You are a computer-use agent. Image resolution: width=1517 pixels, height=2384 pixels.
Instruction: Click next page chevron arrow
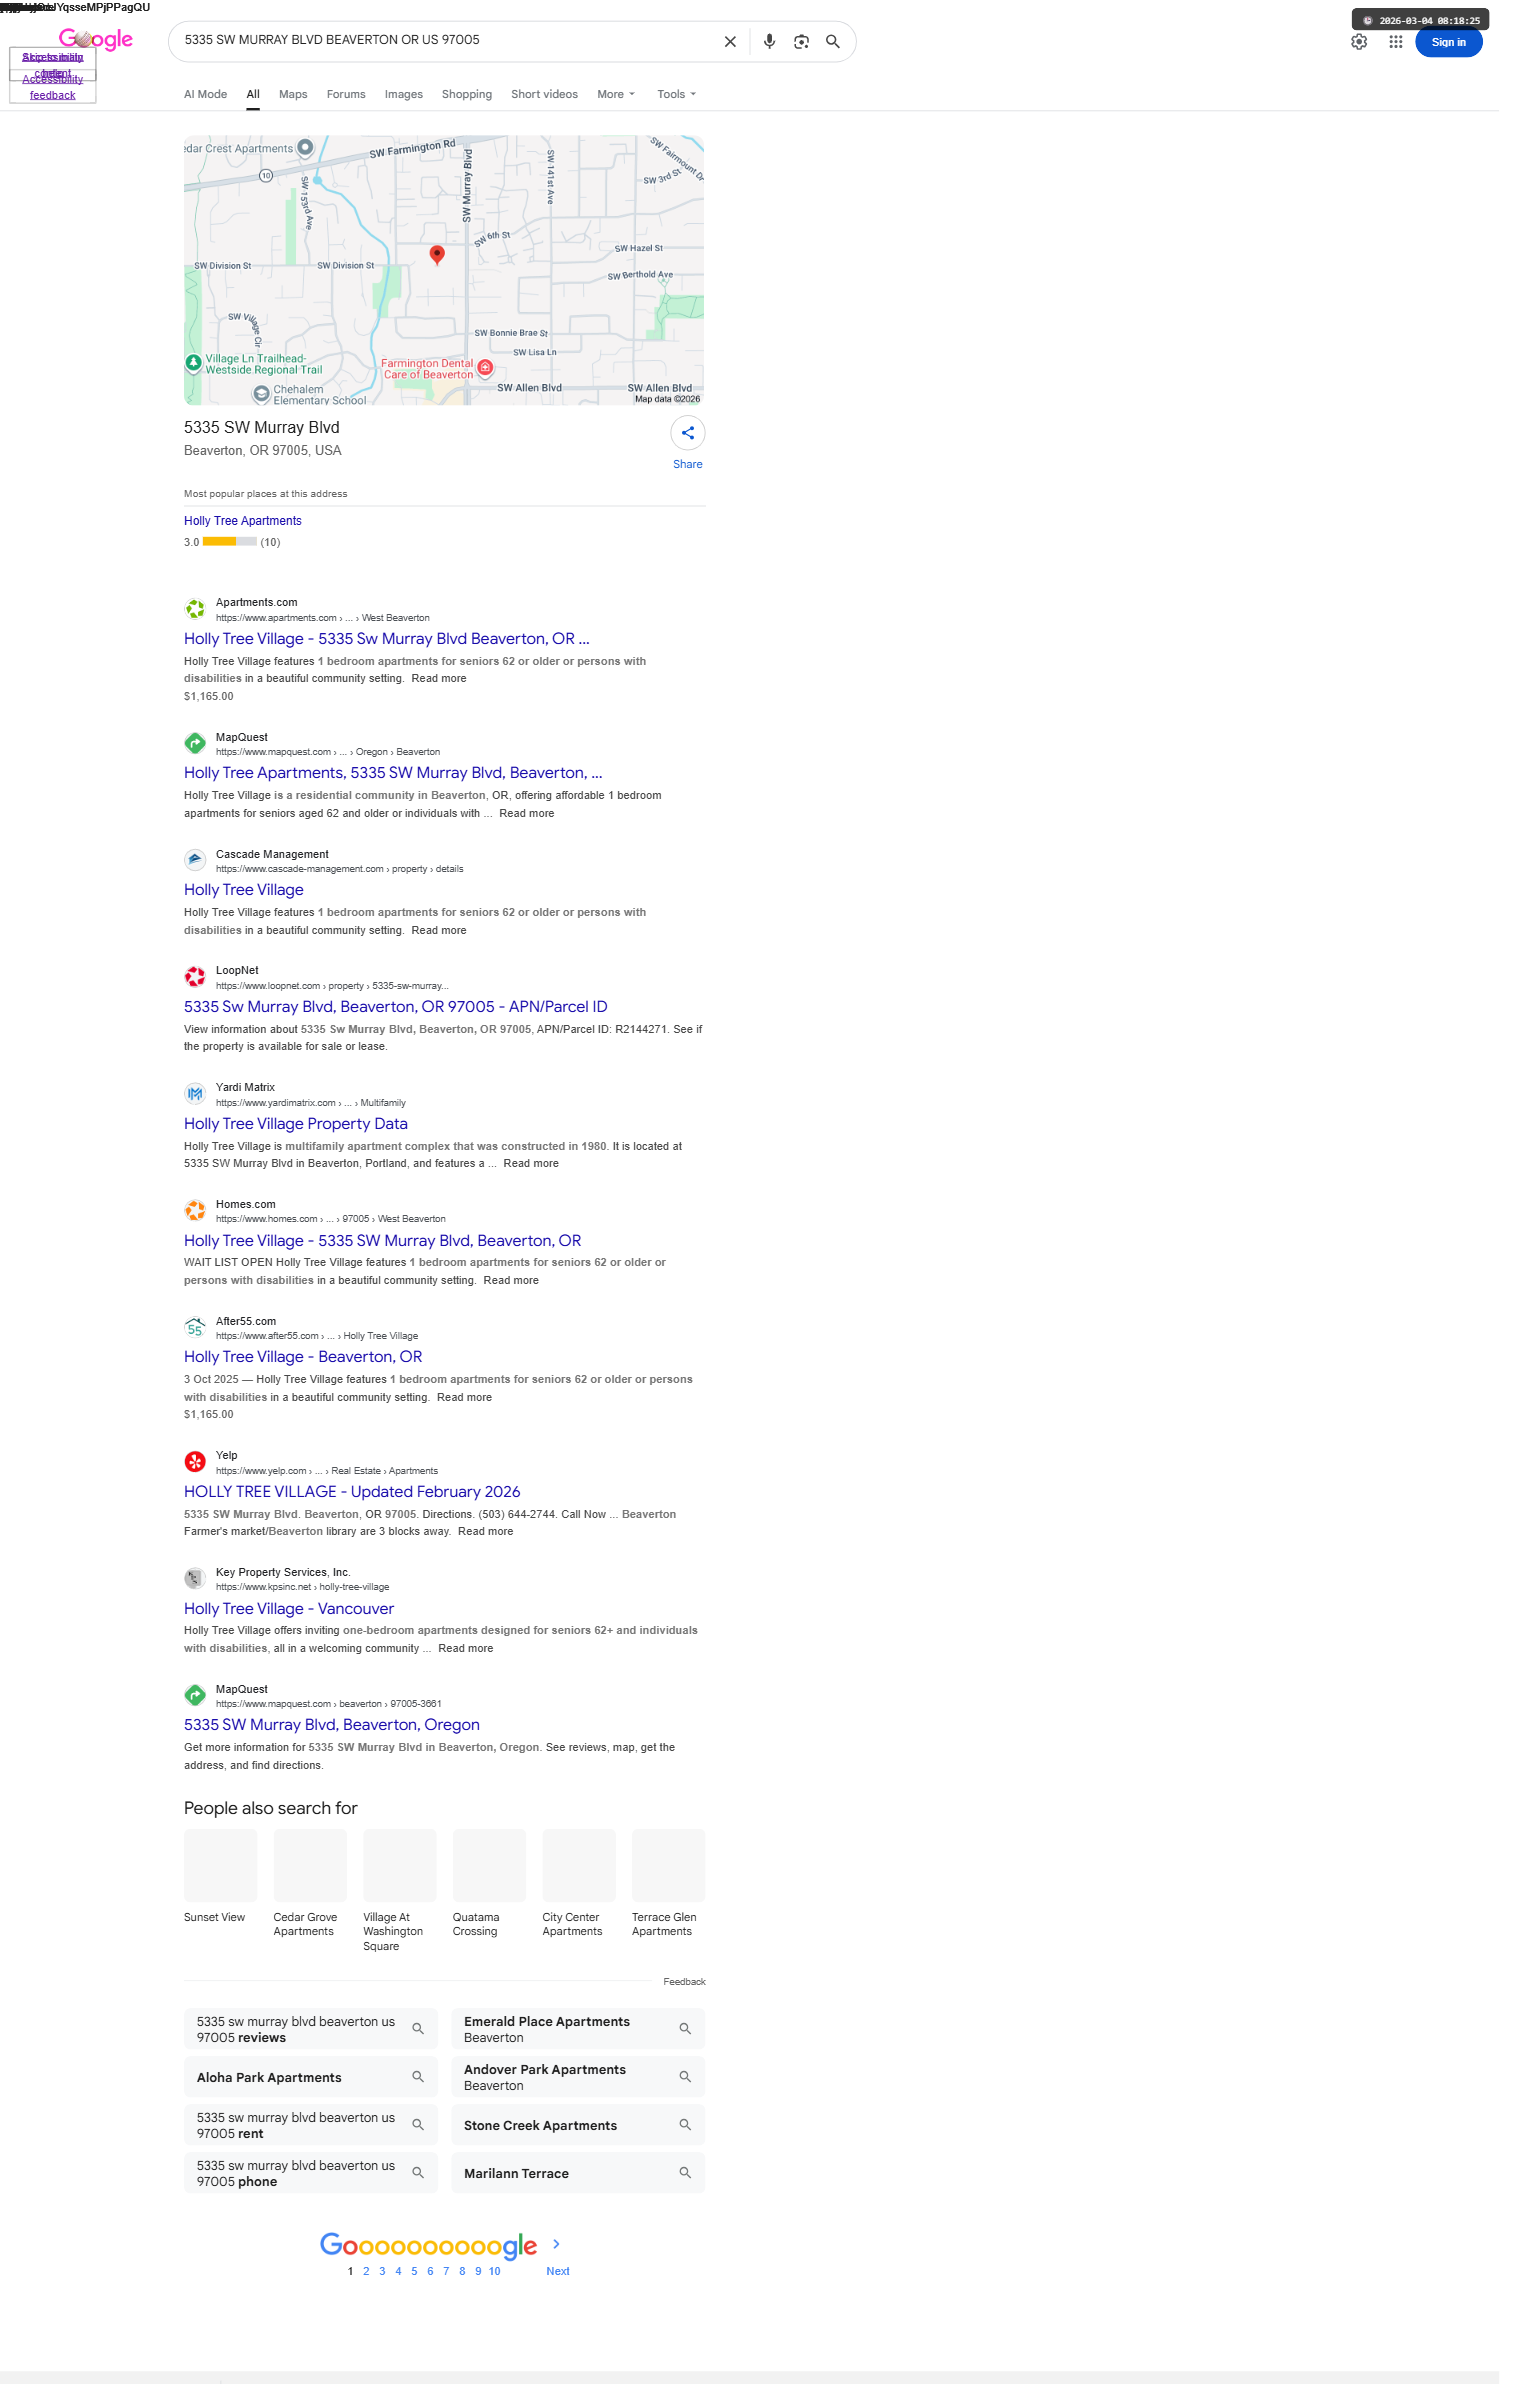pos(557,2244)
